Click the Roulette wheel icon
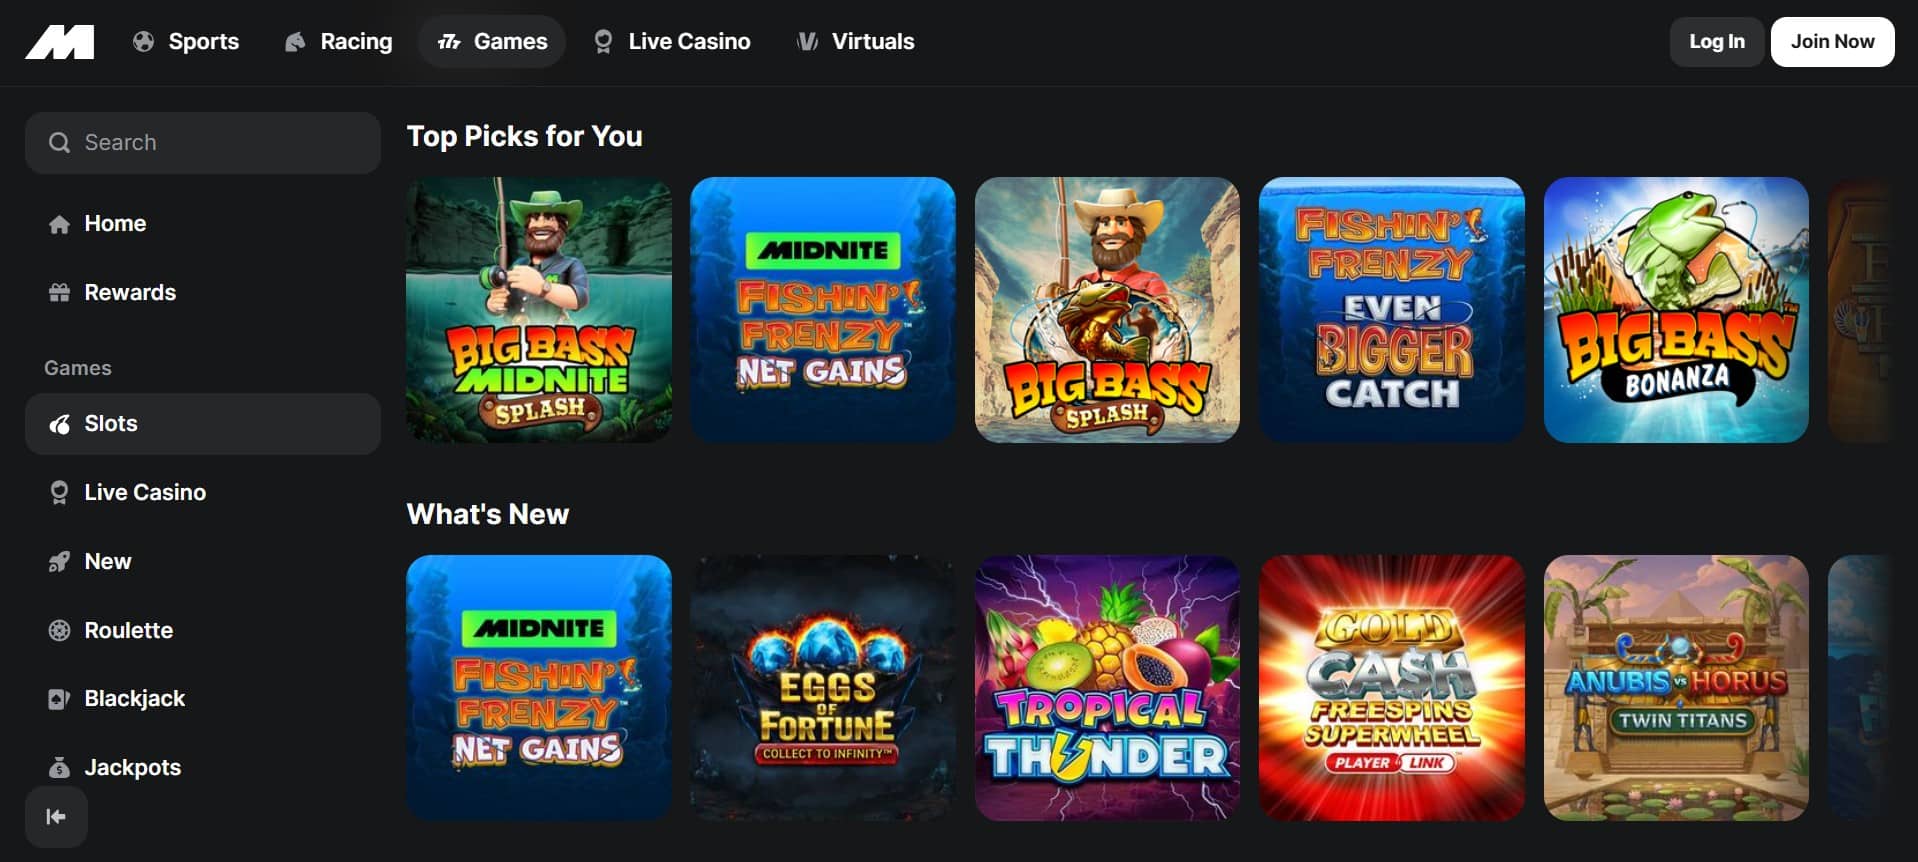The image size is (1918, 862). (59, 631)
